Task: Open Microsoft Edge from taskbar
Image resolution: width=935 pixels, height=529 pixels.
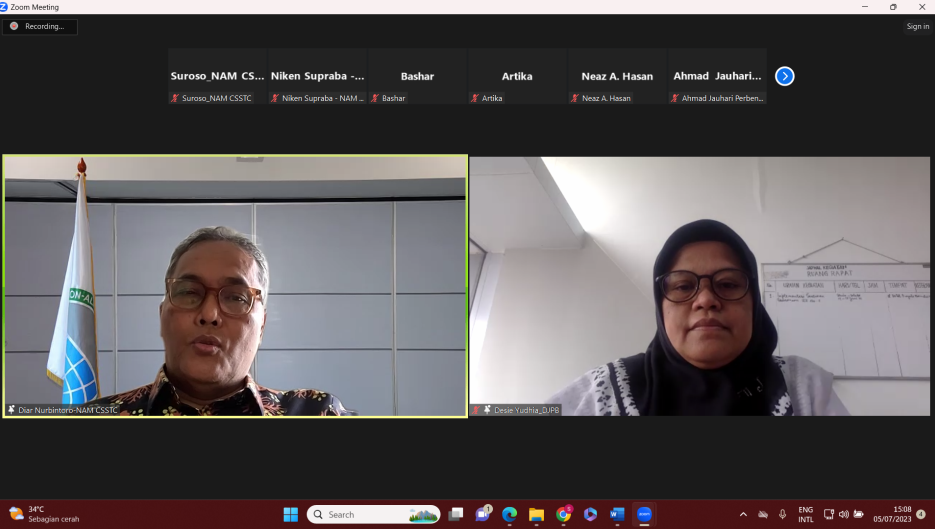Action: coord(509,514)
